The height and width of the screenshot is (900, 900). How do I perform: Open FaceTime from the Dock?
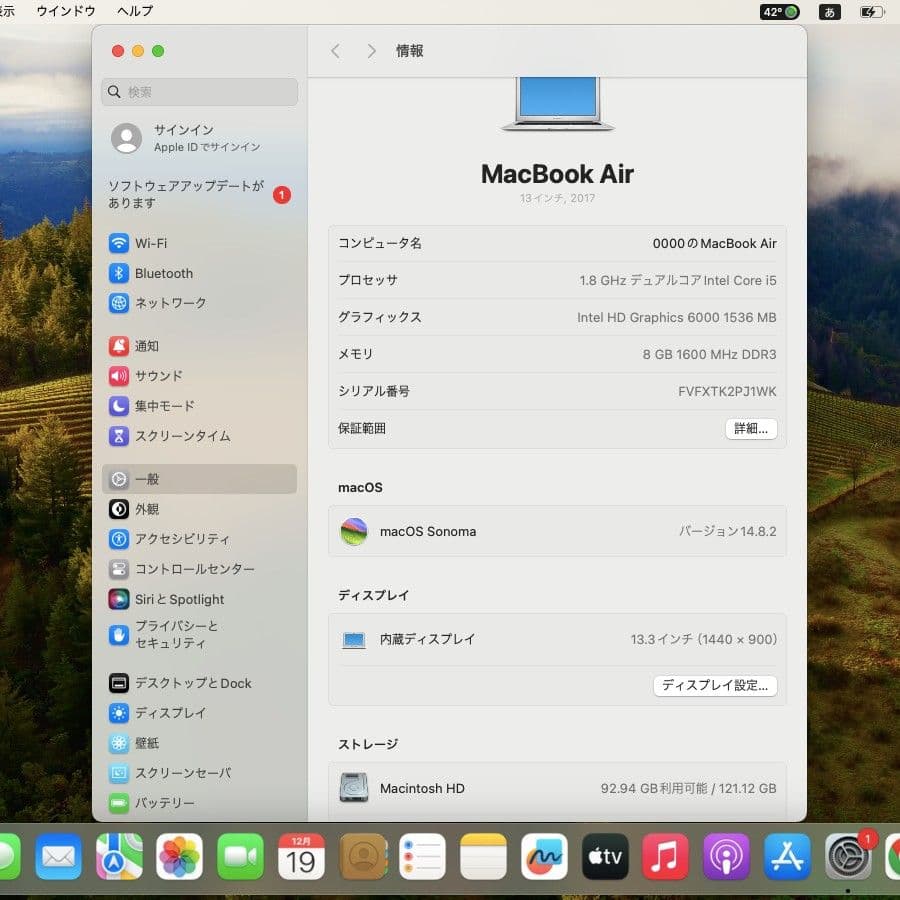(240, 857)
